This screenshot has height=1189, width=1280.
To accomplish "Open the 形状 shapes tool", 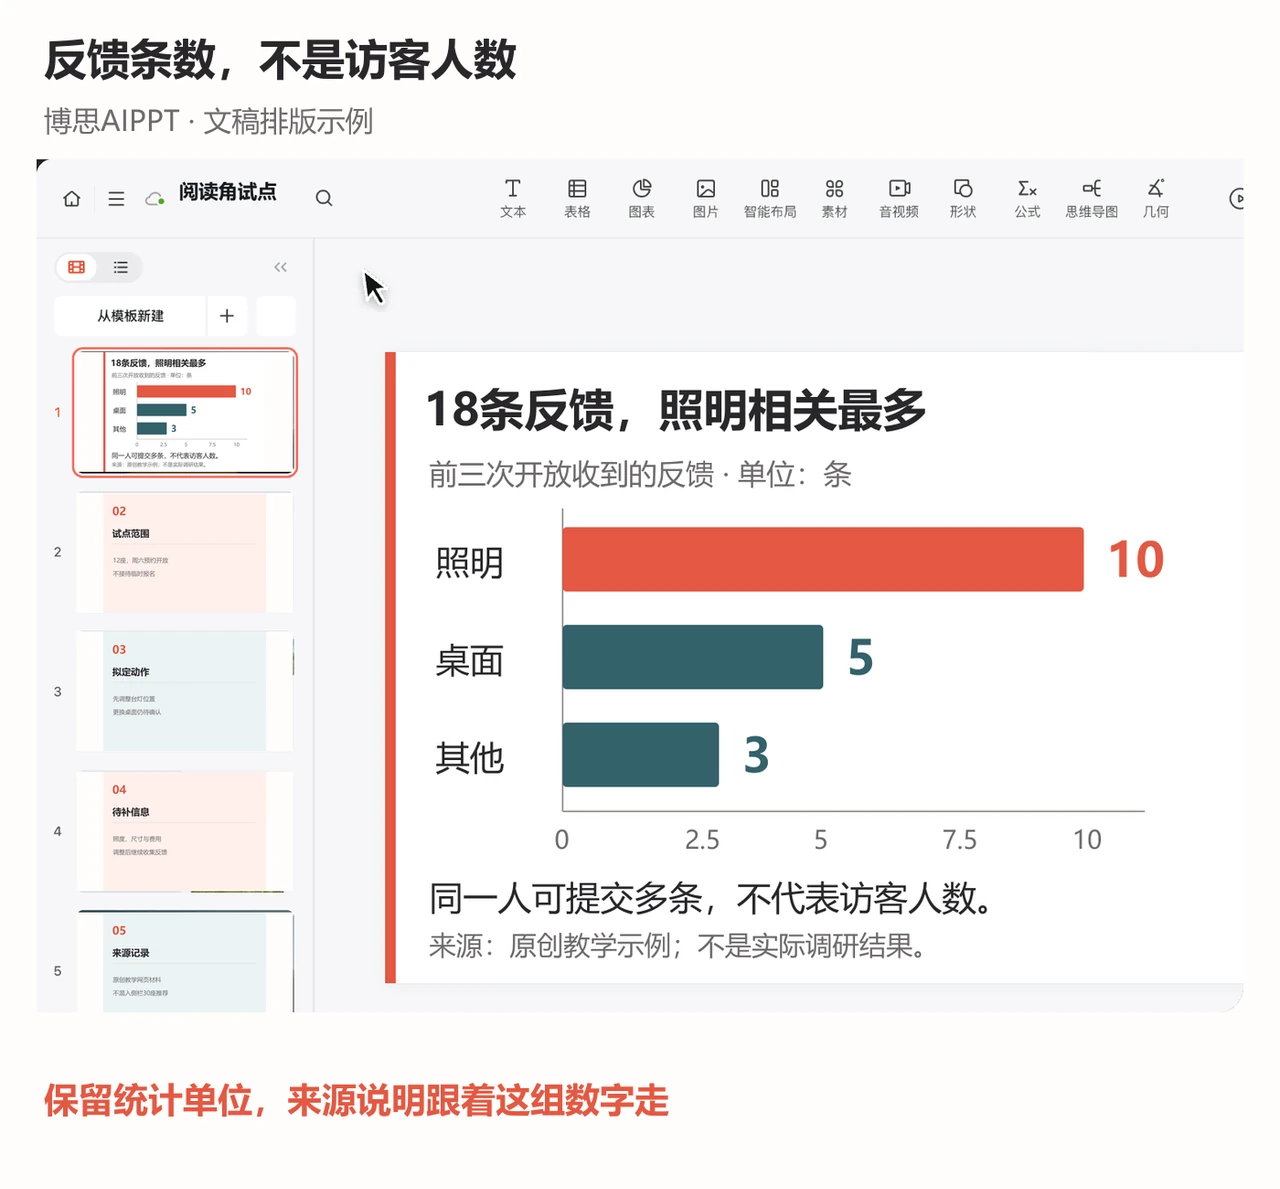I will click(x=963, y=198).
